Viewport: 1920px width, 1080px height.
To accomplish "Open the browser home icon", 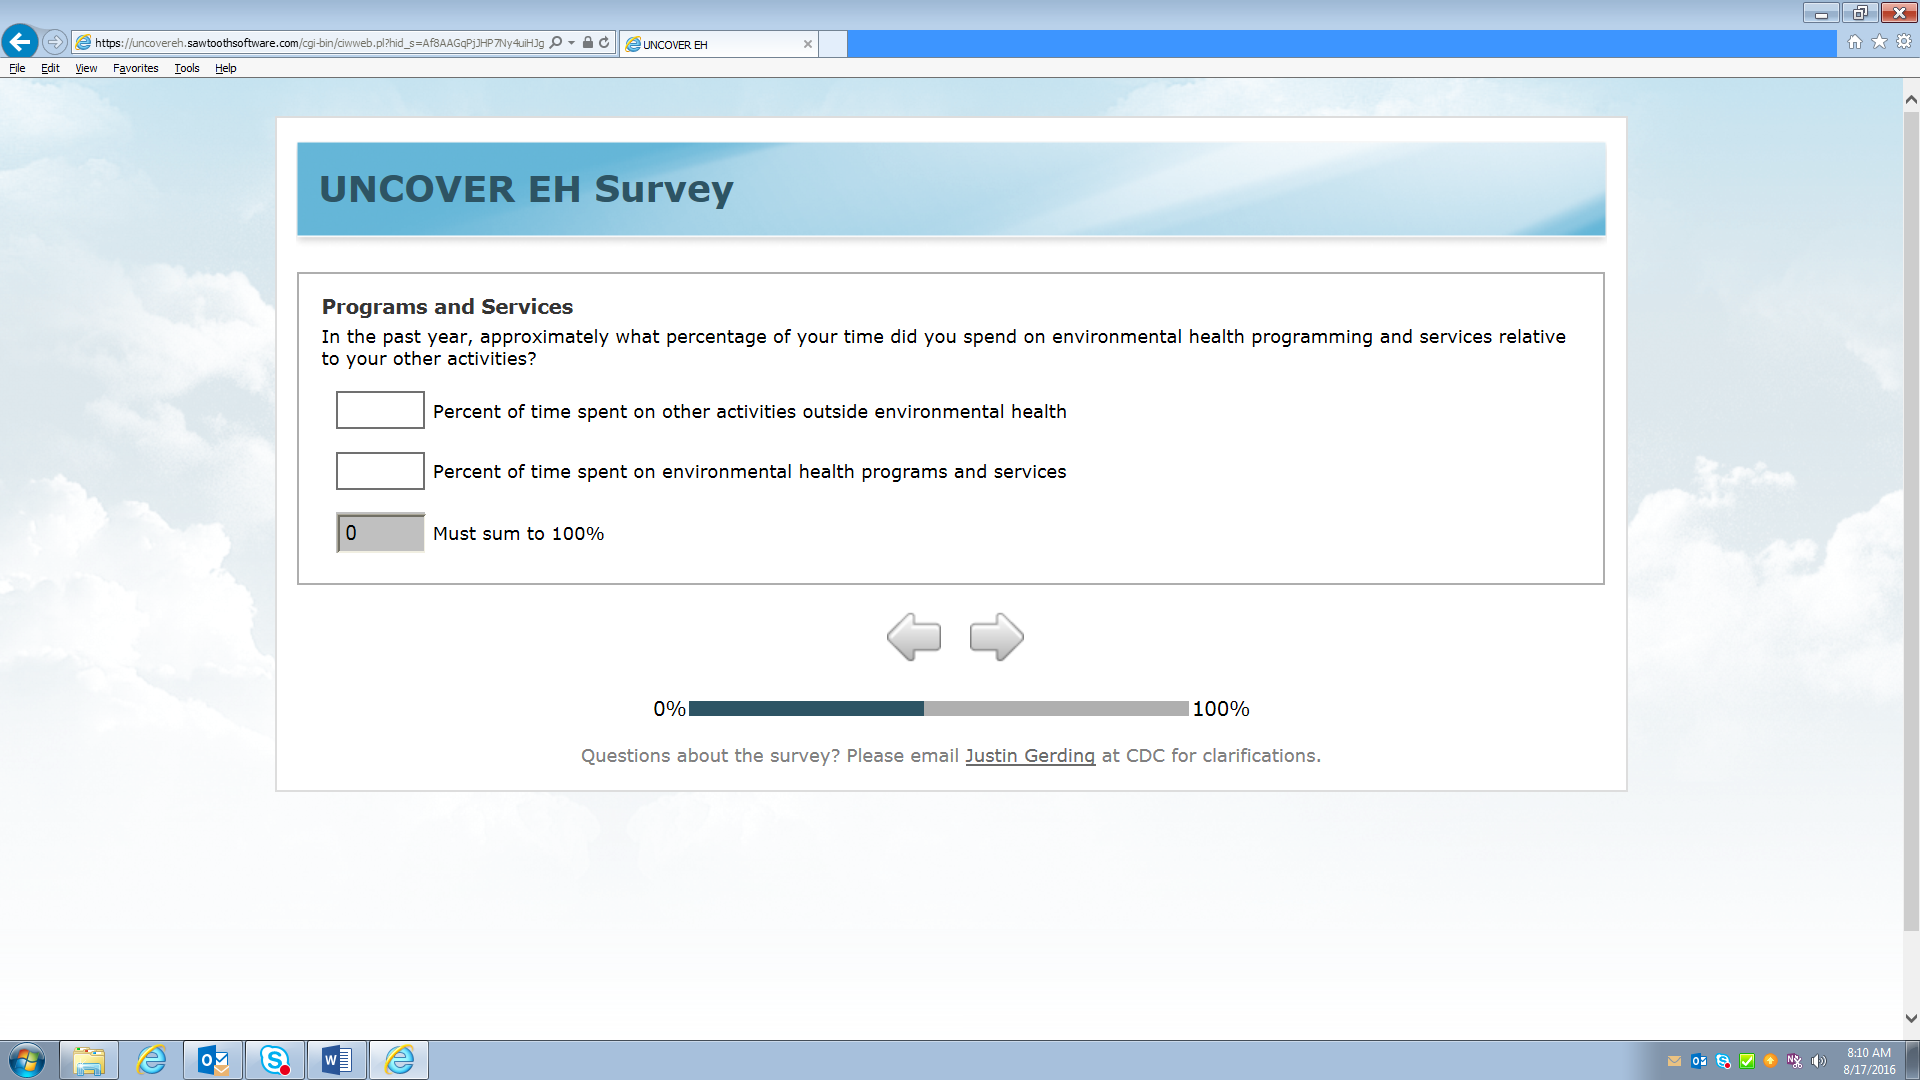I will pyautogui.click(x=1855, y=42).
